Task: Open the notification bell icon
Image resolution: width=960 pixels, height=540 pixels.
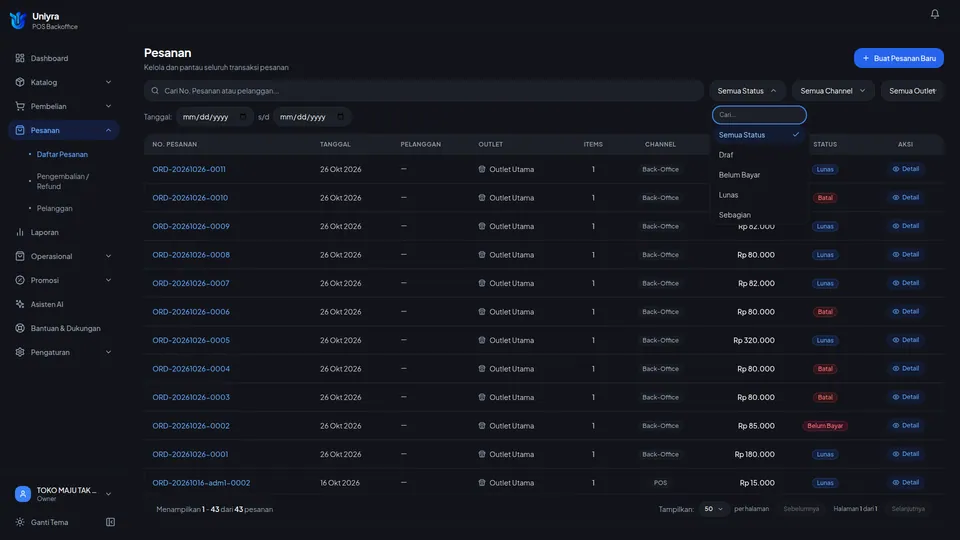Action: point(934,13)
